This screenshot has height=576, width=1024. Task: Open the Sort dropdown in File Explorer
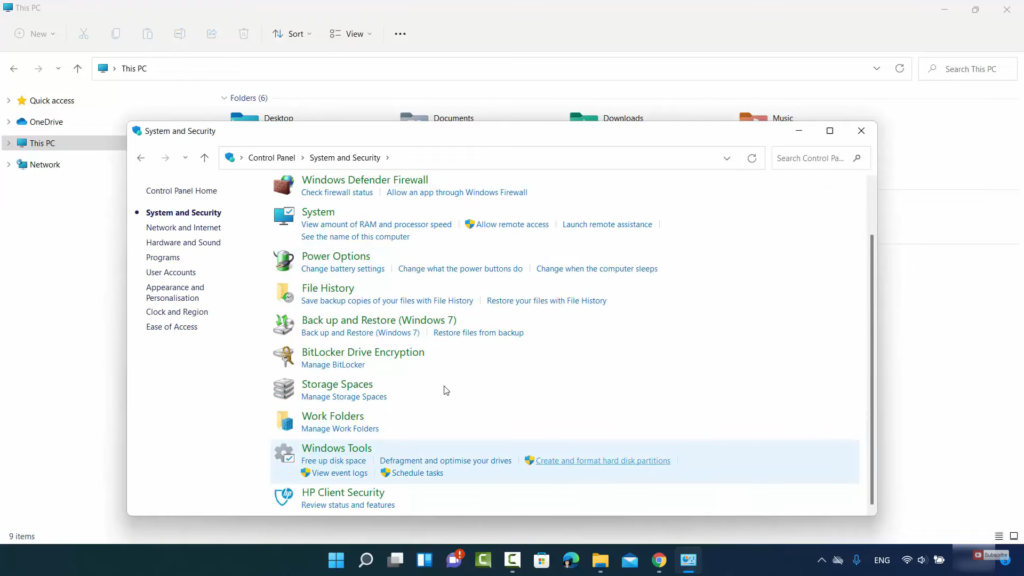pos(292,34)
